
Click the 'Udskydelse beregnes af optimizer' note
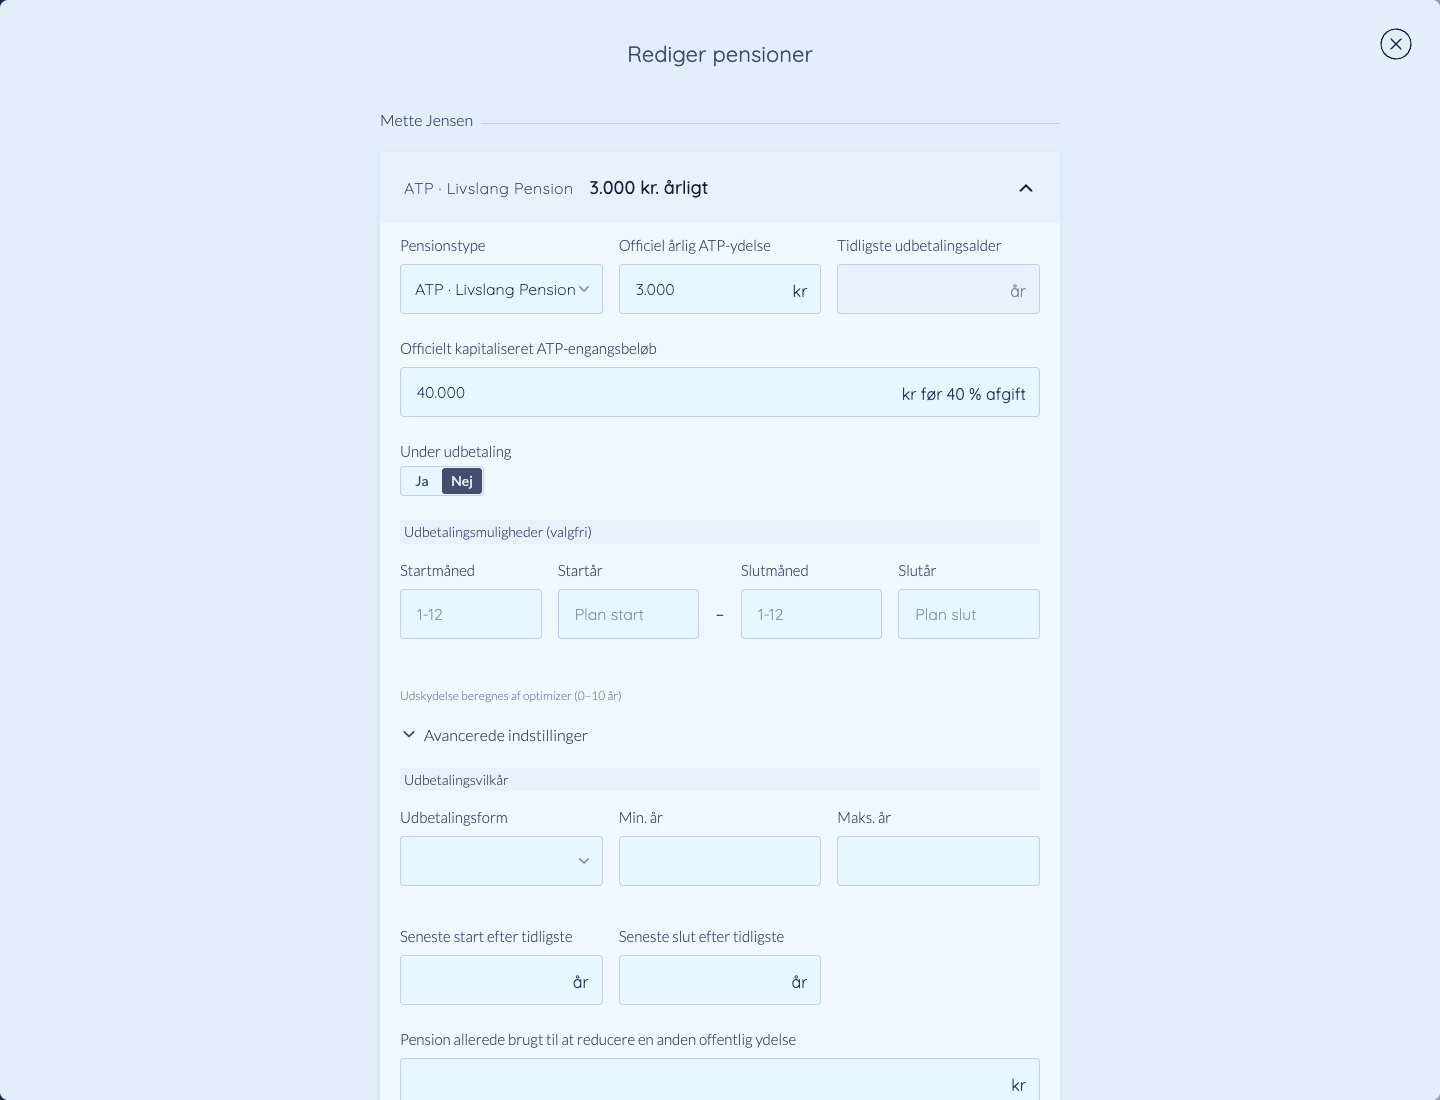[510, 696]
